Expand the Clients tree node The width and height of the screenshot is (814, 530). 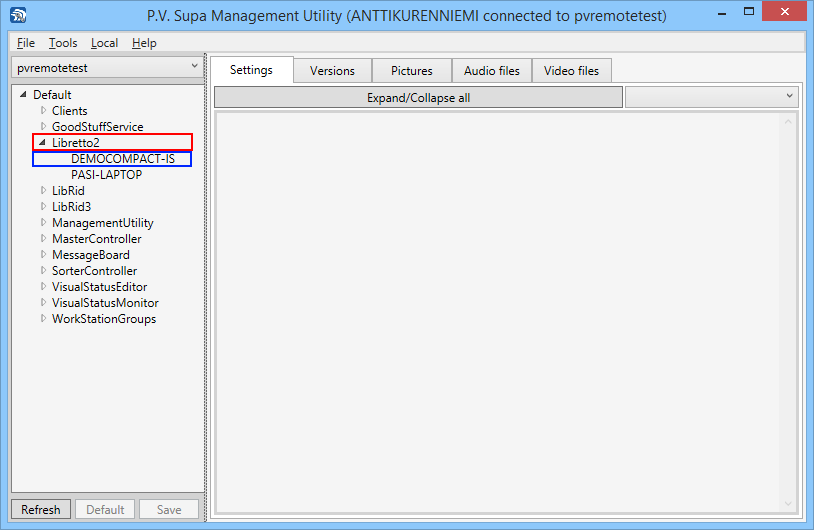tap(43, 111)
